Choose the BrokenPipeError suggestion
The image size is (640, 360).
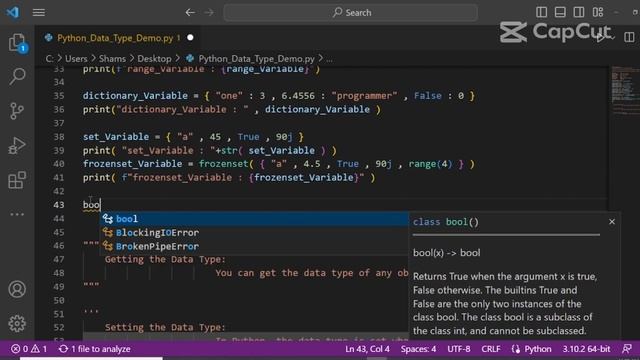tap(254, 247)
